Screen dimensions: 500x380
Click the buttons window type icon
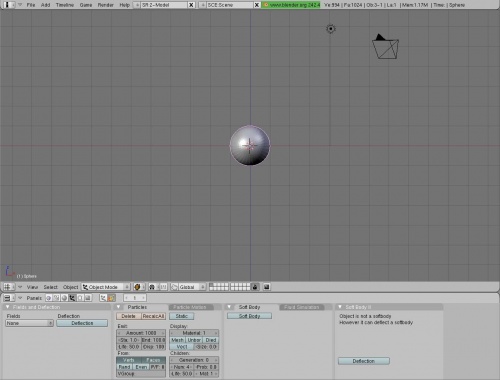(x=8, y=298)
